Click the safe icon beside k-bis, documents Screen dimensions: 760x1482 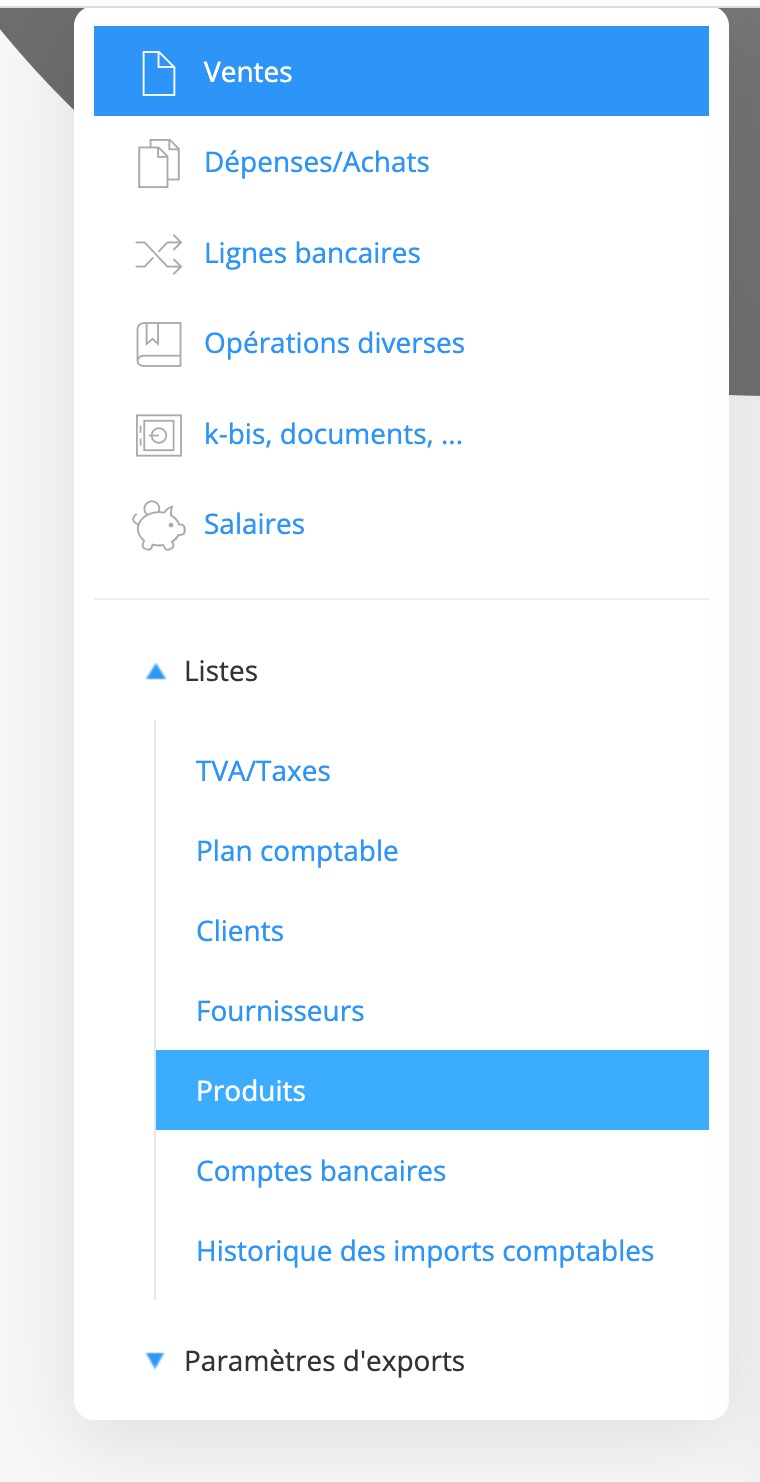pos(159,435)
